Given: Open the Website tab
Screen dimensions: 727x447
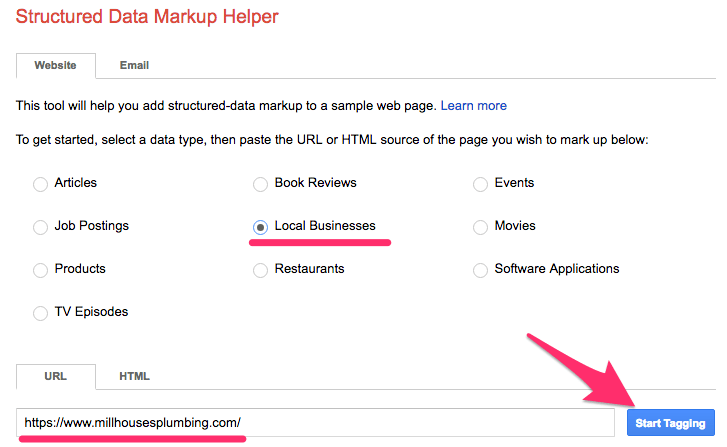Looking at the screenshot, I should click(x=56, y=65).
